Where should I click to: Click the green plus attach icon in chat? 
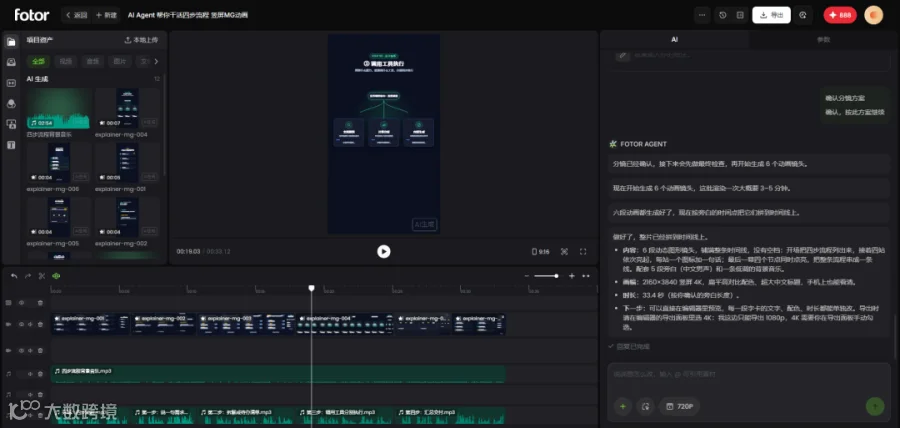tap(622, 407)
